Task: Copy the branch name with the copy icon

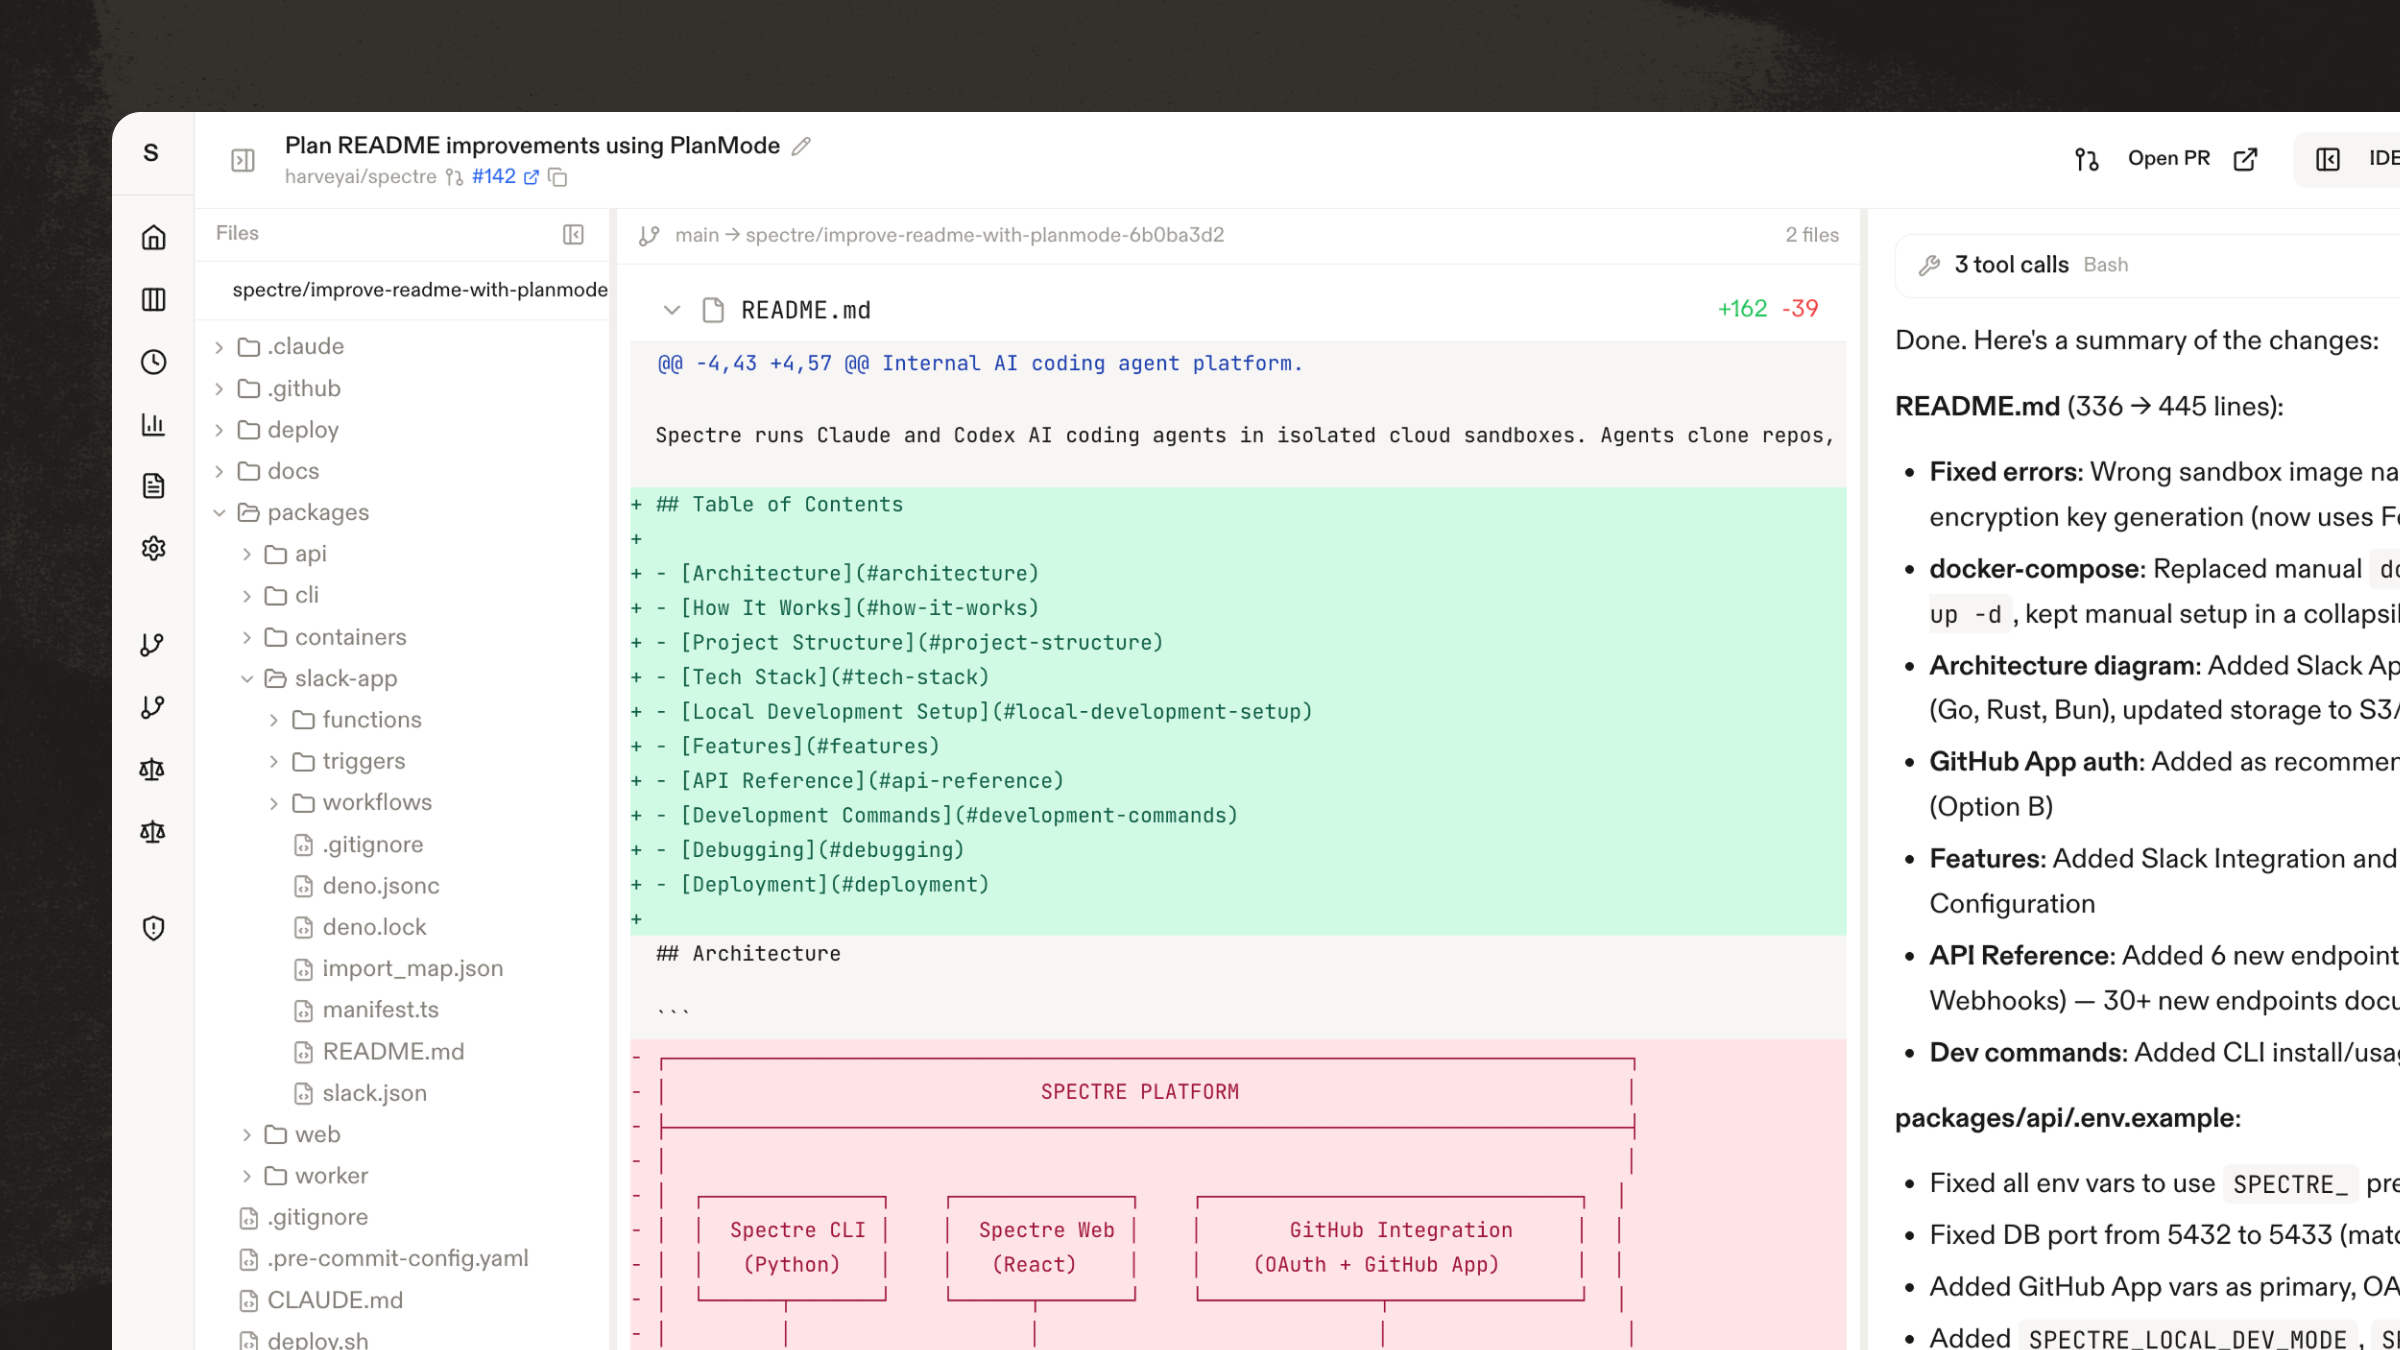Action: (x=558, y=177)
